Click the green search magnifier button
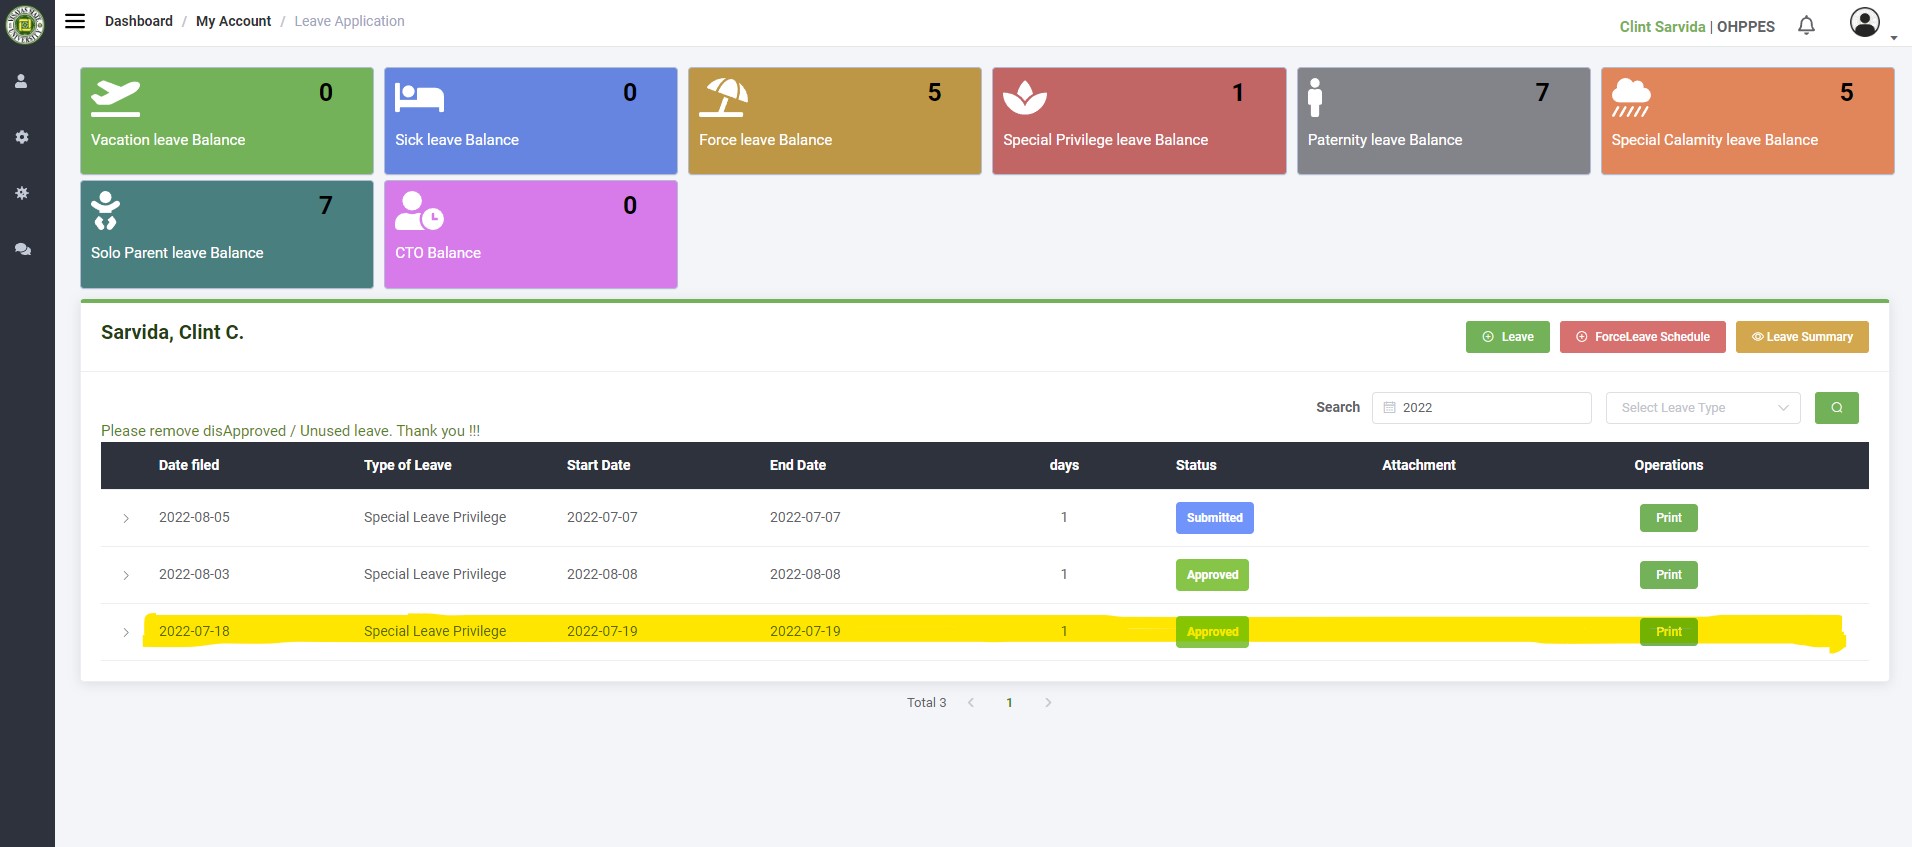 [1836, 408]
